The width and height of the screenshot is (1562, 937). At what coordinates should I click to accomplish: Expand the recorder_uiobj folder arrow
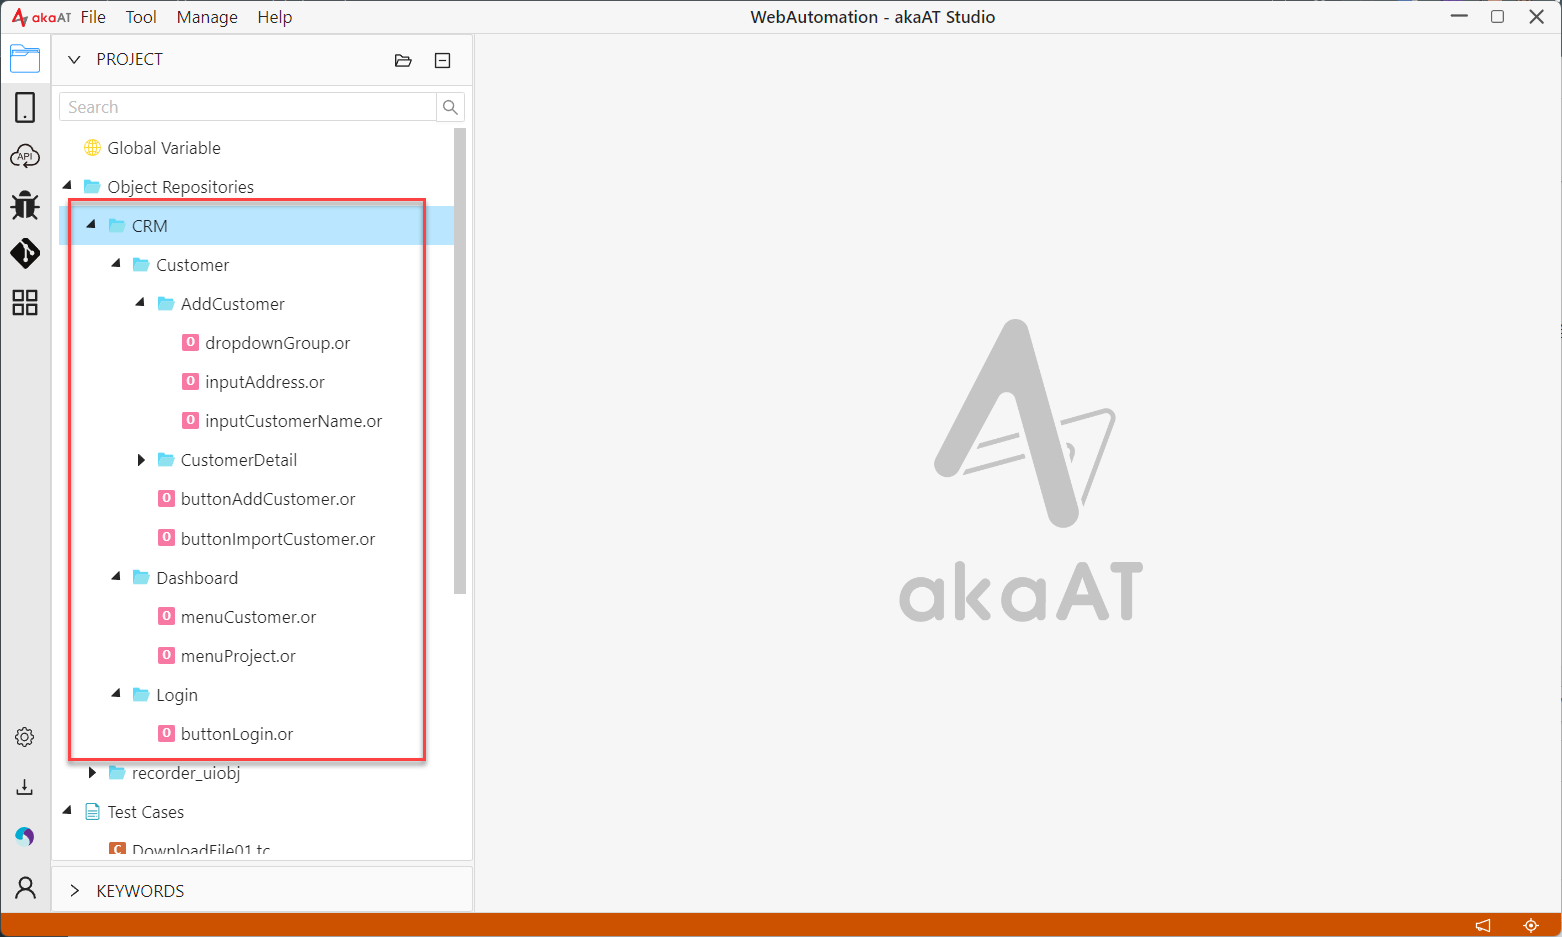92,773
